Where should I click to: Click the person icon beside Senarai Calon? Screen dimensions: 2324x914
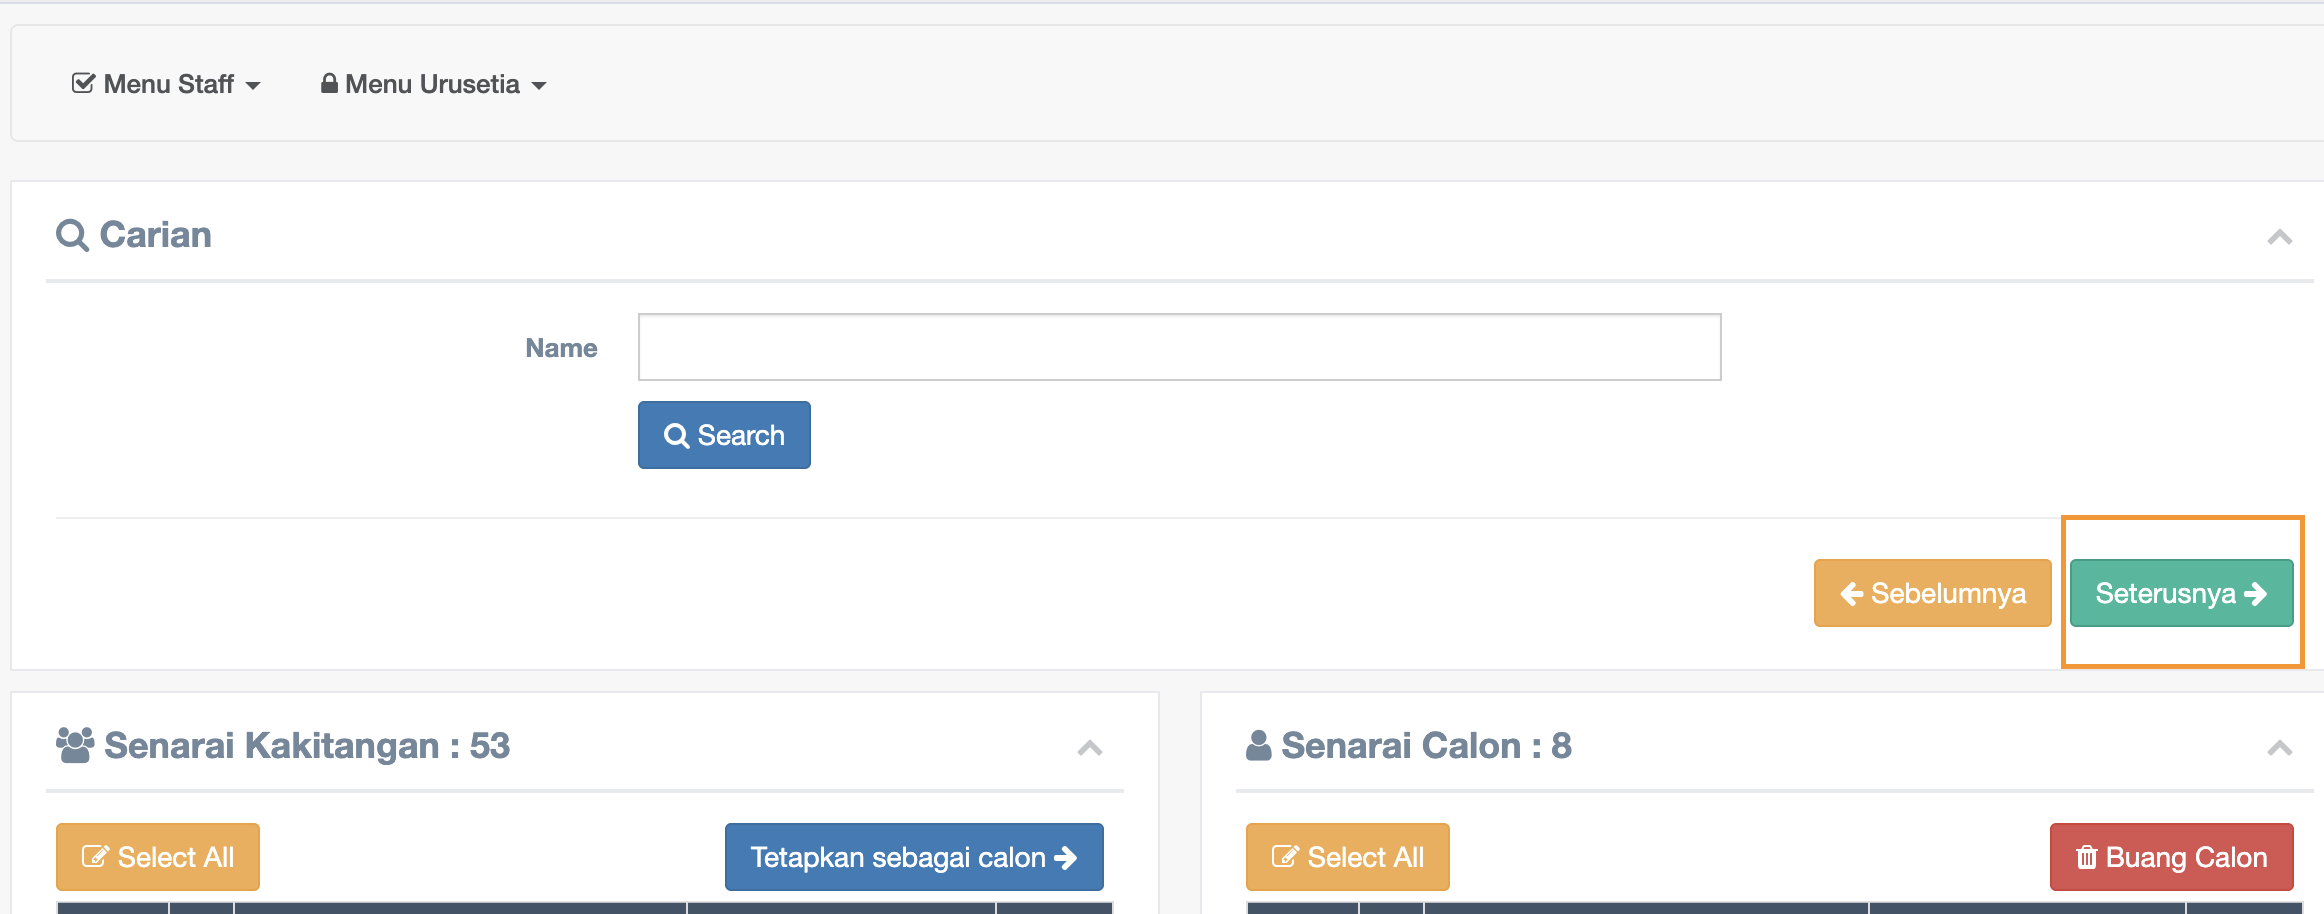point(1258,746)
